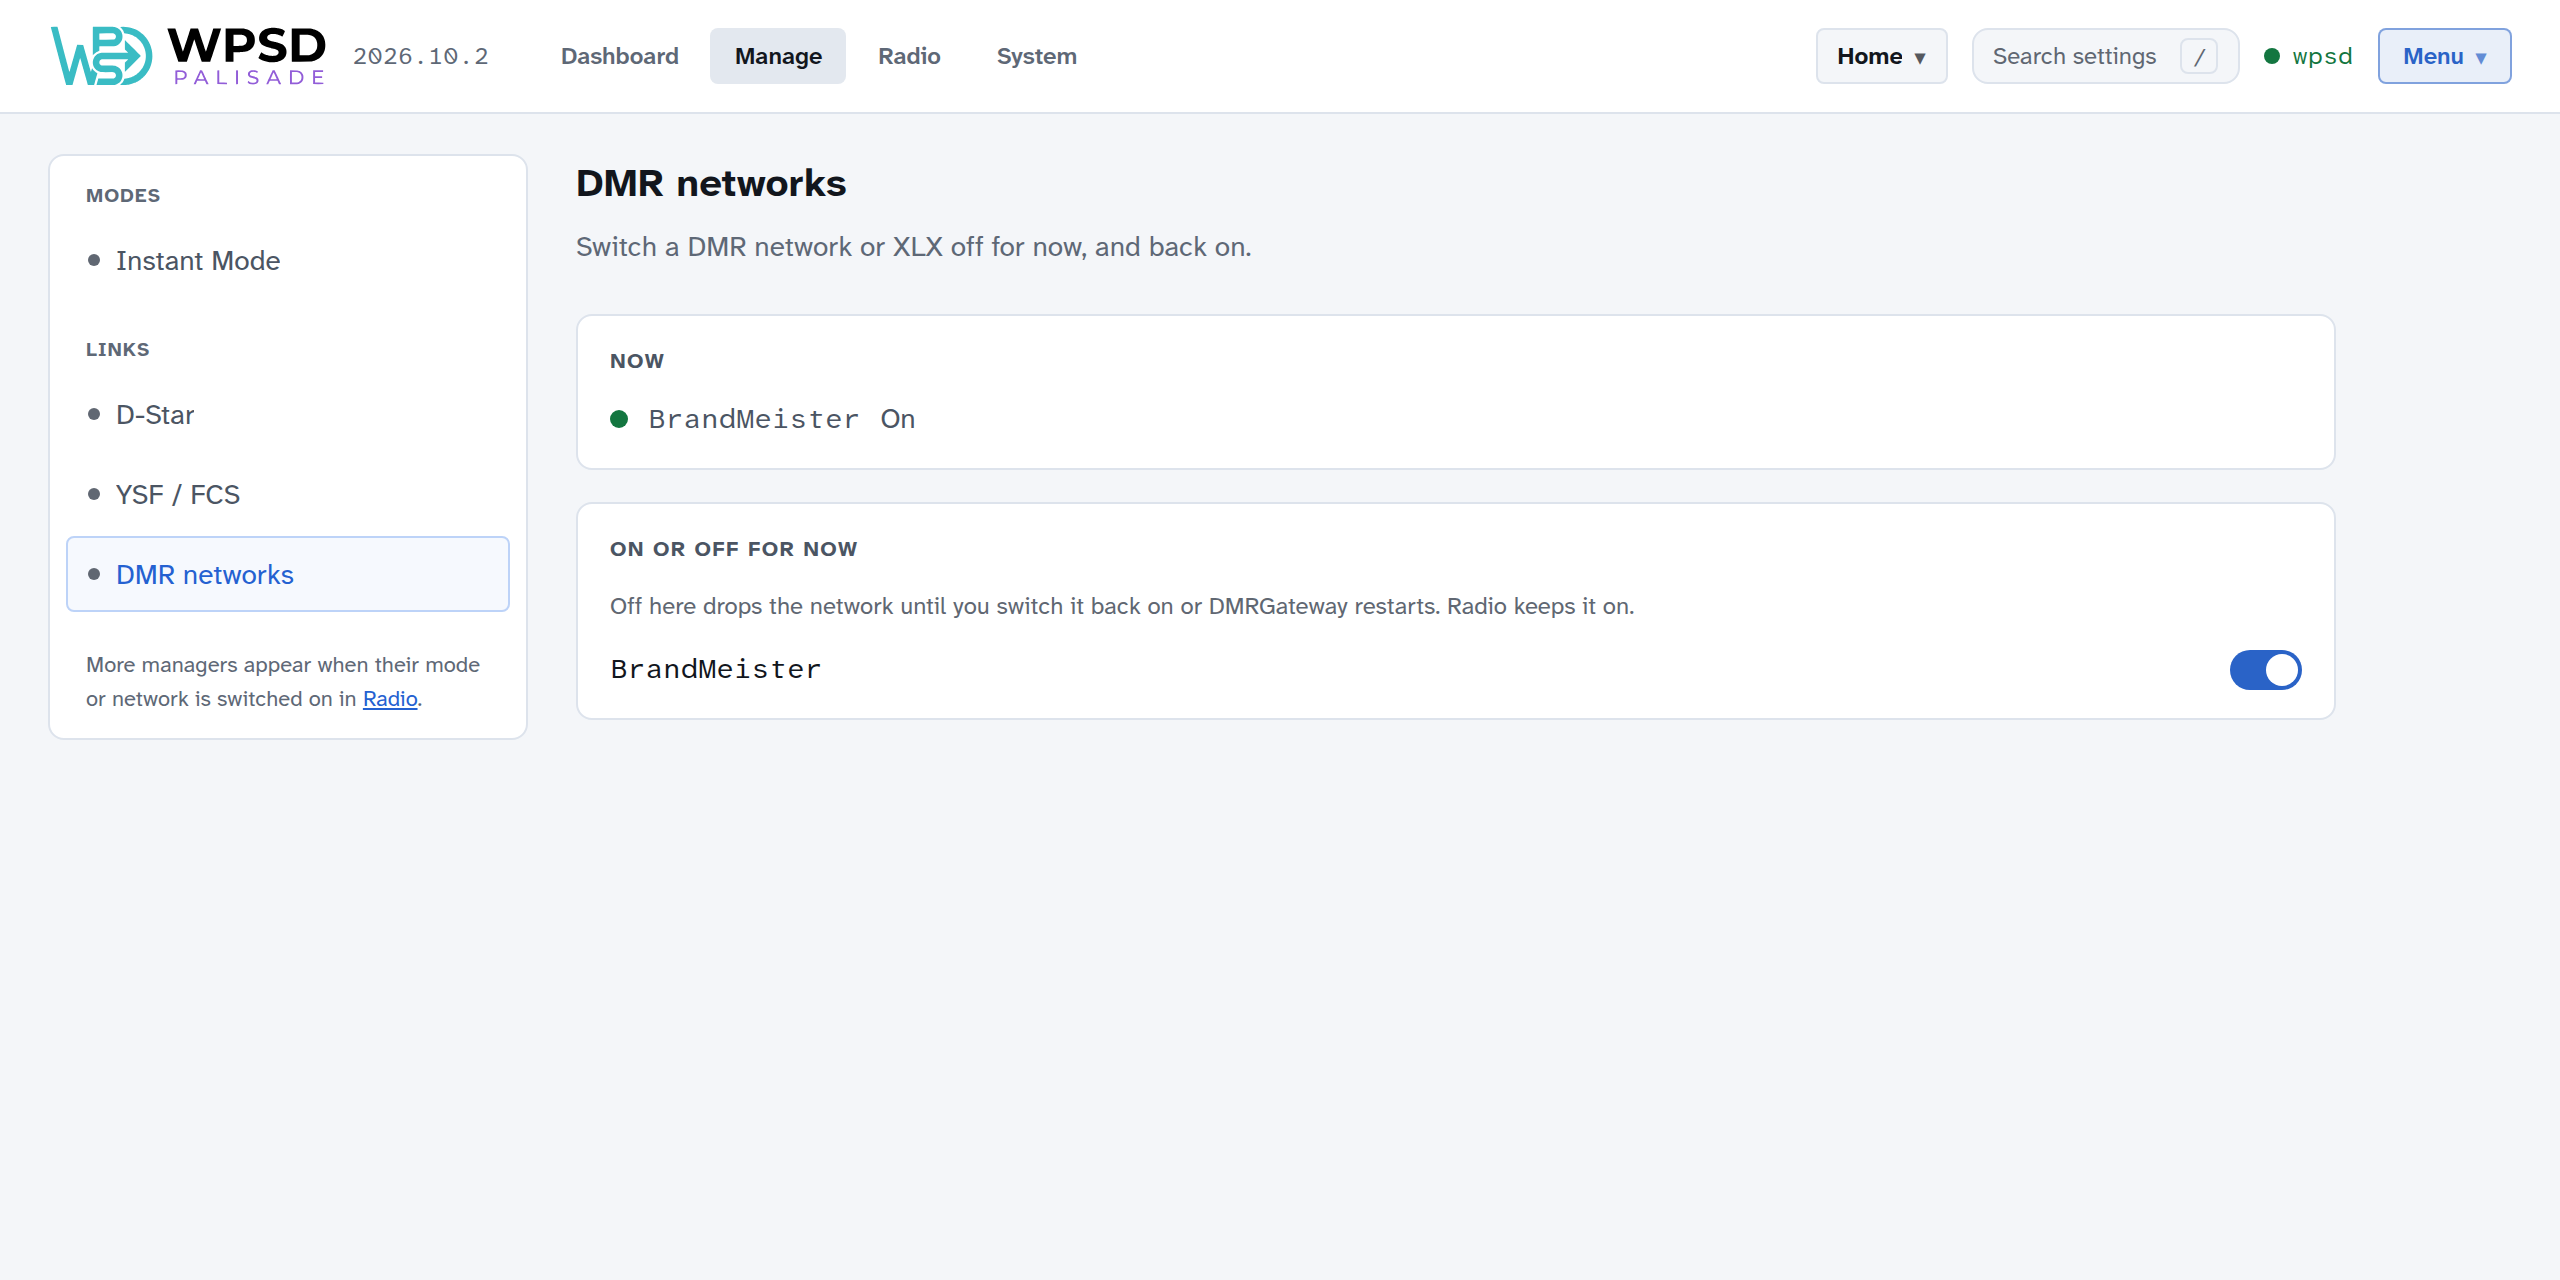The width and height of the screenshot is (2560, 1280).
Task: Open the Dashboard tab
Action: tap(619, 56)
